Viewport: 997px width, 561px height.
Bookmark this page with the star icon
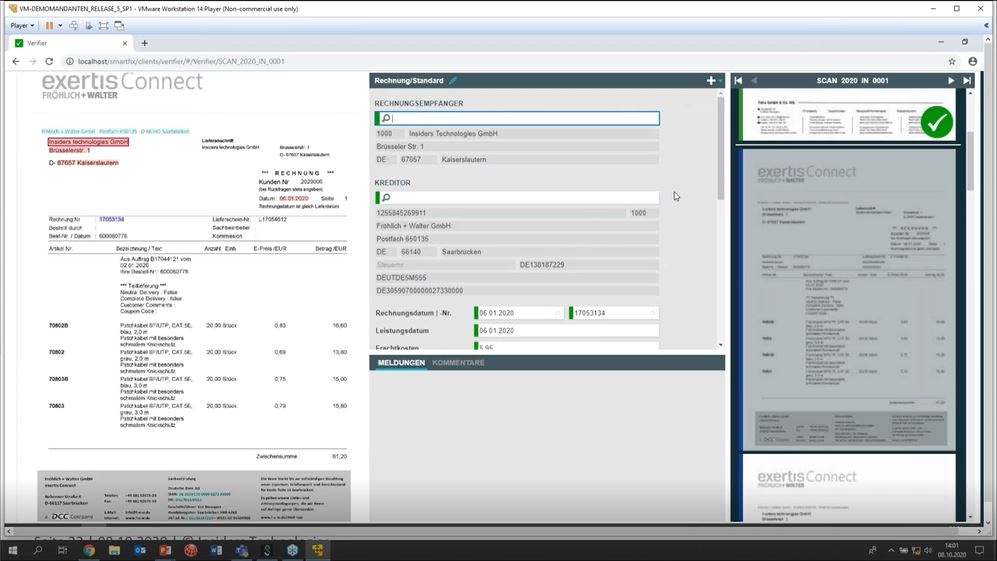click(x=947, y=61)
